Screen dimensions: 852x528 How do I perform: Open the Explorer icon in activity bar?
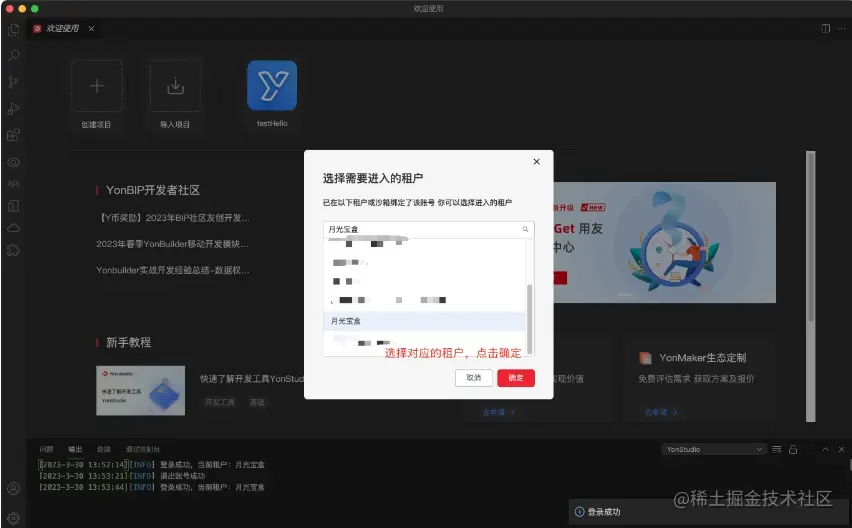[14, 29]
